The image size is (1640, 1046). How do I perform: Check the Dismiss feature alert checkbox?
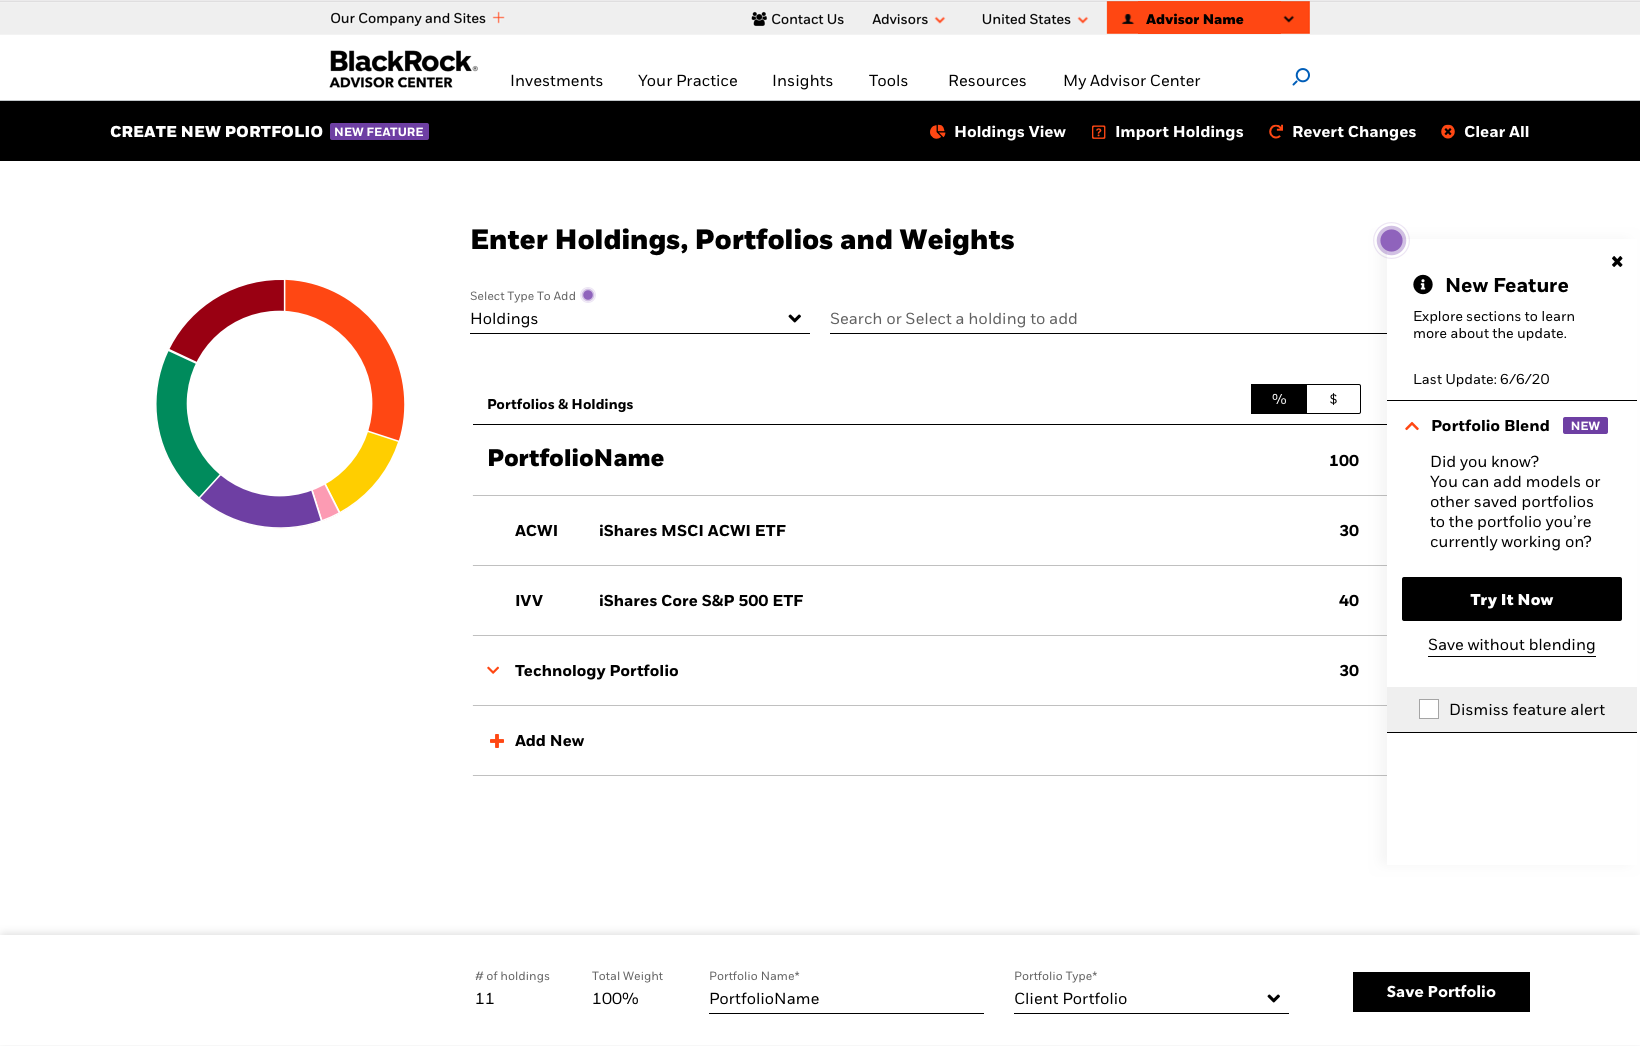1429,709
